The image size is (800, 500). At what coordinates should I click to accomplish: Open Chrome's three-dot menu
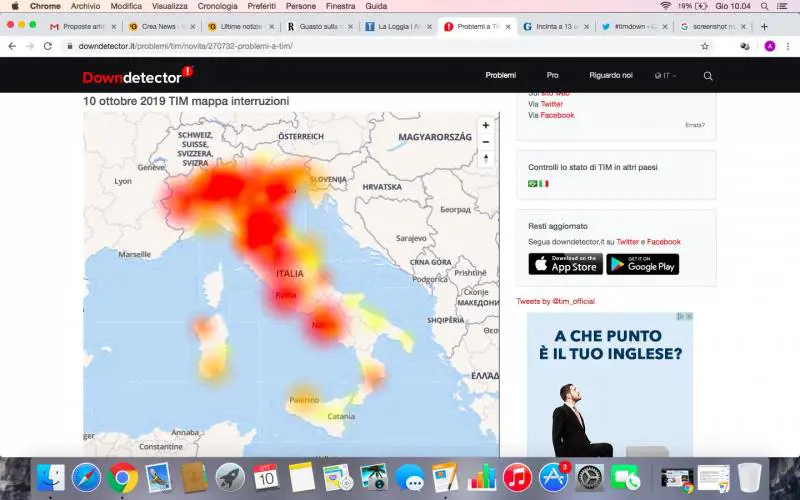point(788,46)
